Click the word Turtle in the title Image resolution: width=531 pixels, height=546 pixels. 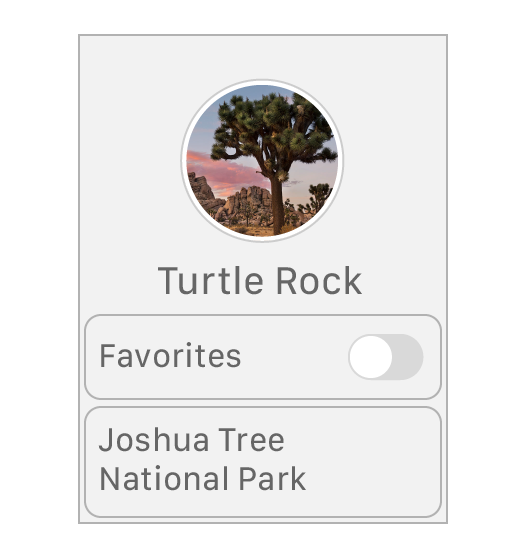(x=210, y=281)
